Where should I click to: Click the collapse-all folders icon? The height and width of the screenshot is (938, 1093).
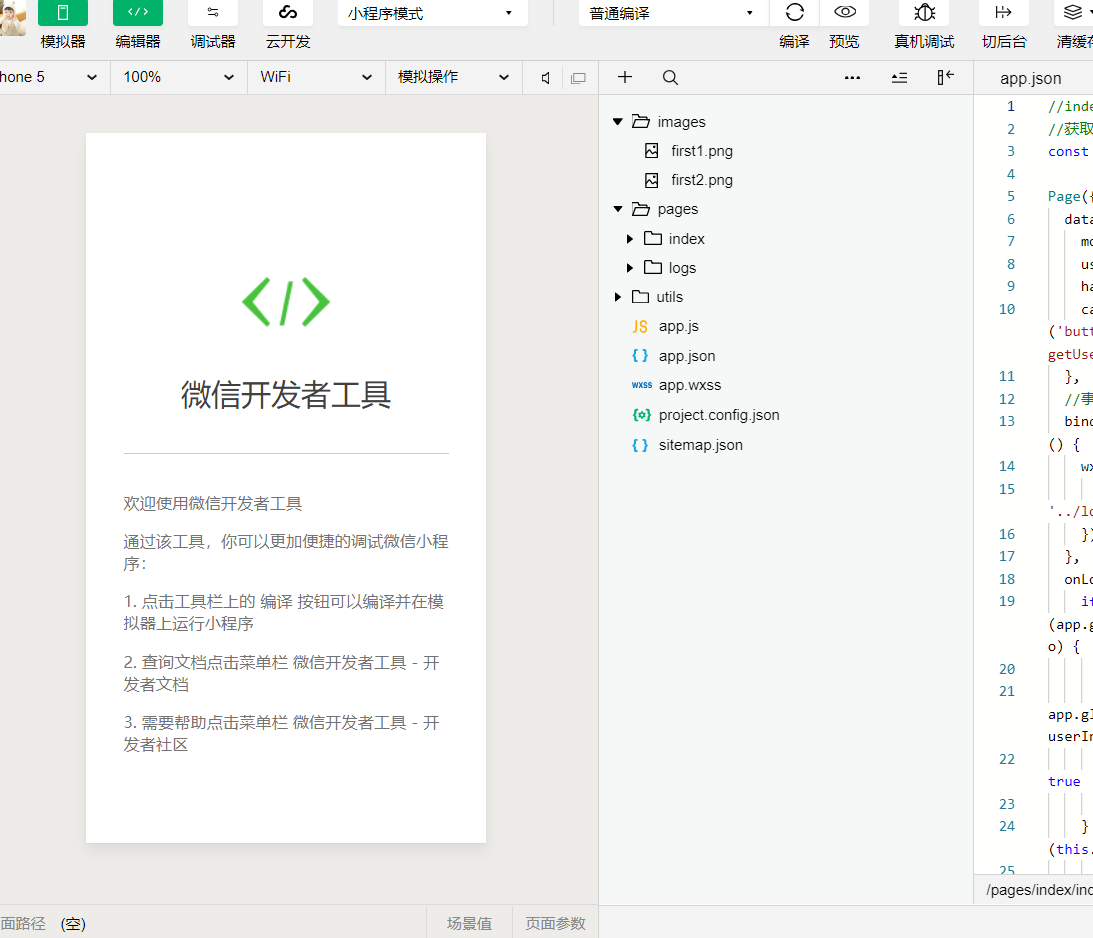899,78
